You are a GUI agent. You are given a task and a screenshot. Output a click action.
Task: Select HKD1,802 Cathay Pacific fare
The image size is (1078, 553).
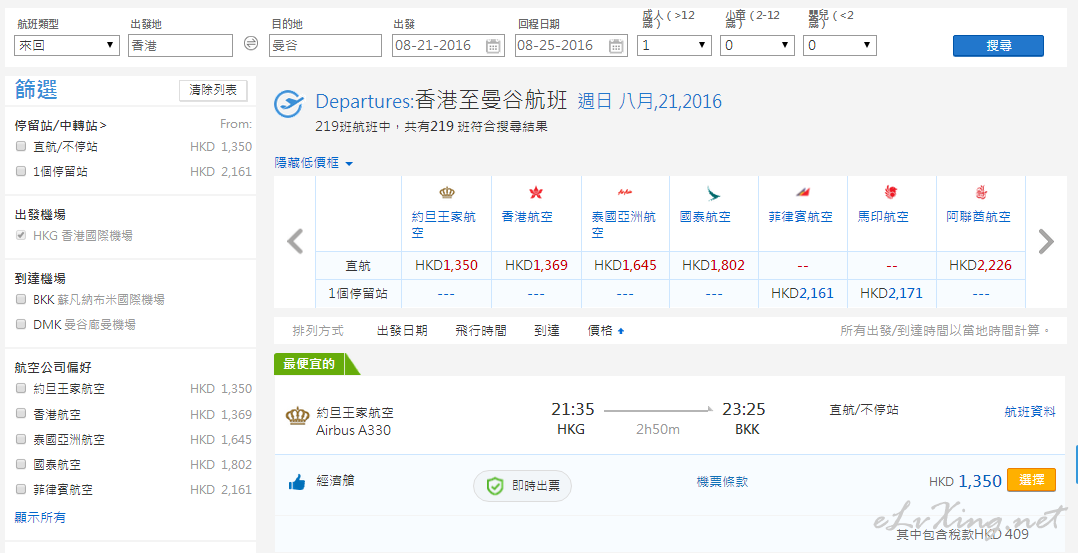click(x=714, y=265)
